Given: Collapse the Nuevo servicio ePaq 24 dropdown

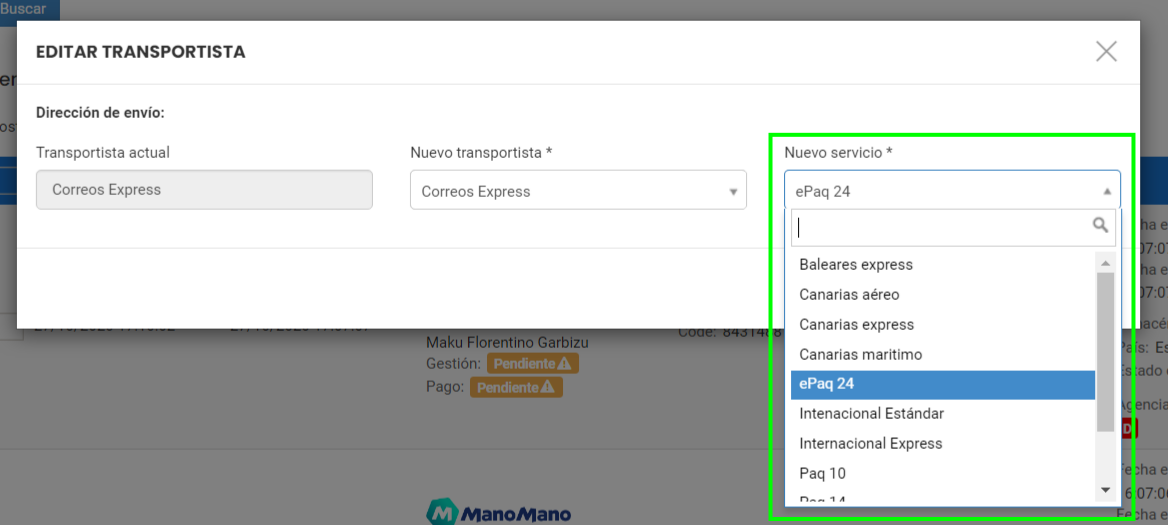Looking at the screenshot, I should pyautogui.click(x=952, y=190).
